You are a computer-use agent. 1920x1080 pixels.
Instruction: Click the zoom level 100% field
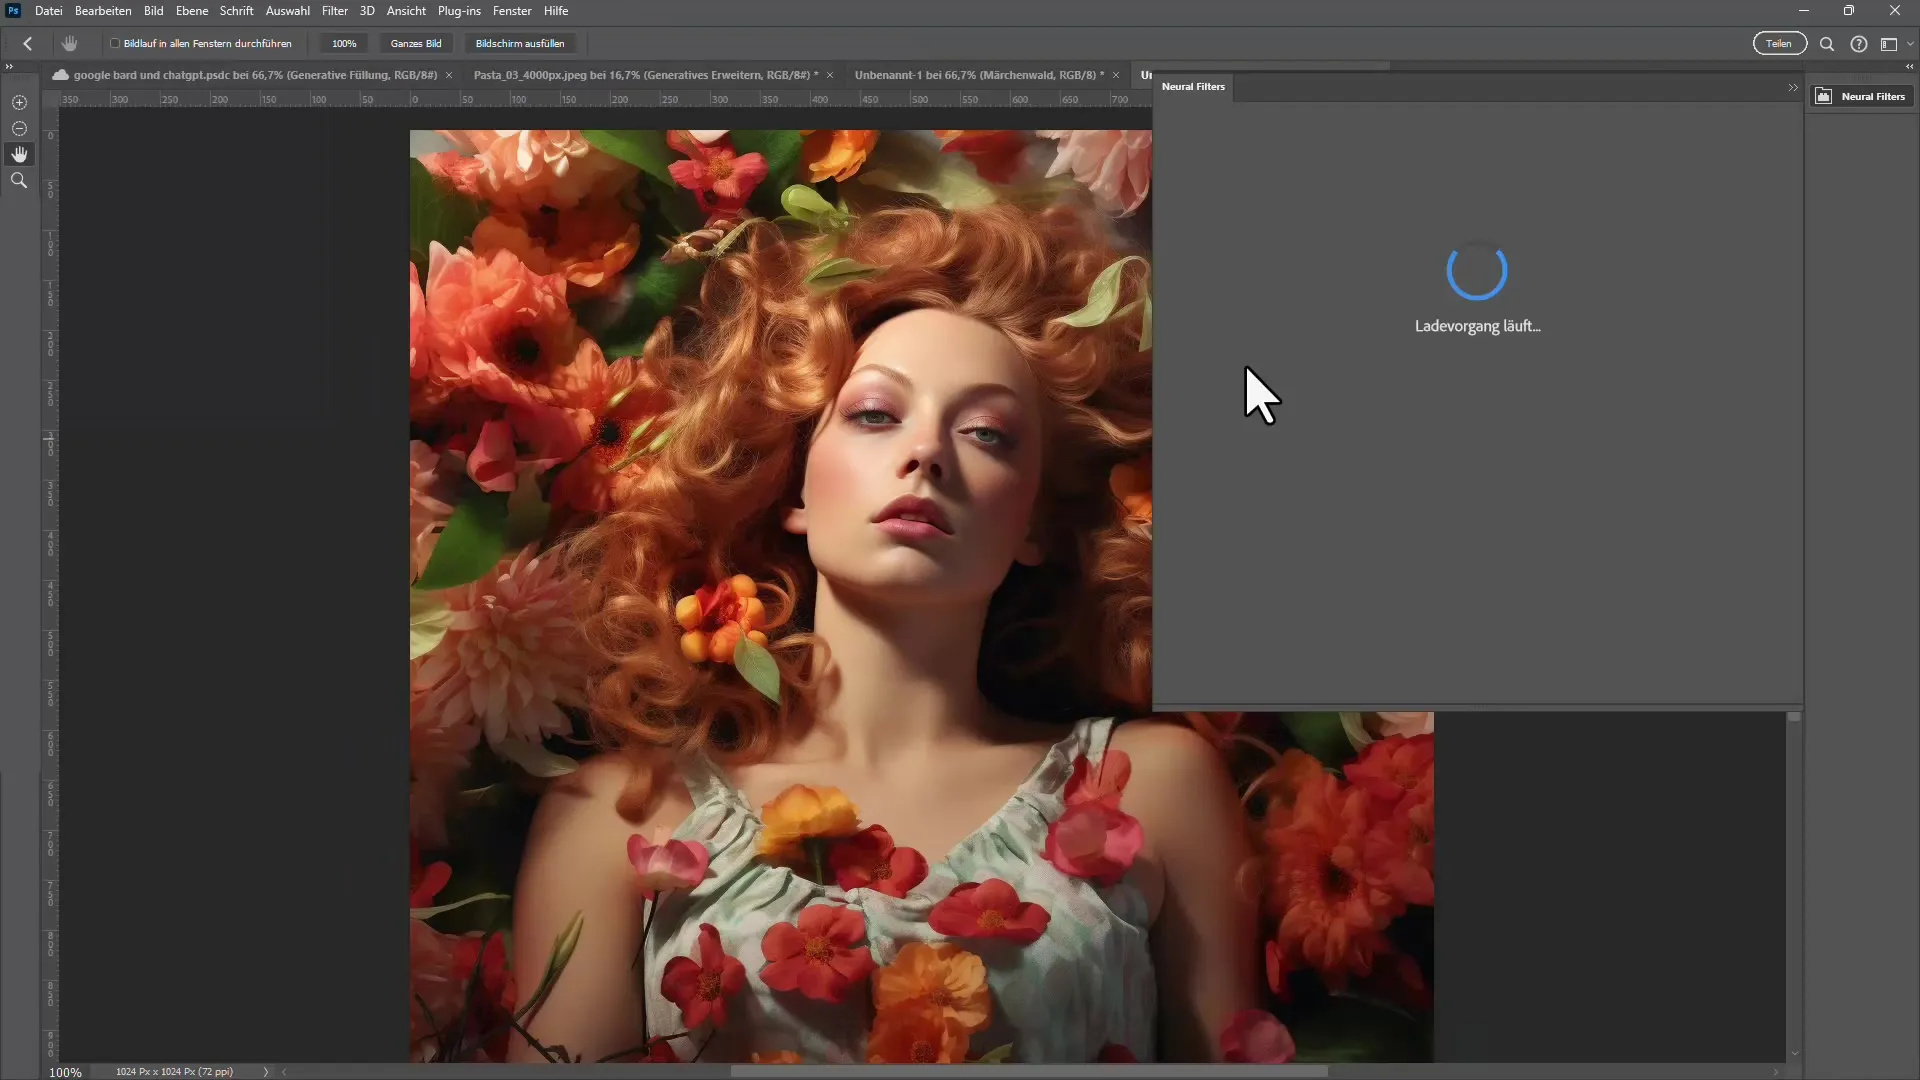pyautogui.click(x=65, y=1072)
